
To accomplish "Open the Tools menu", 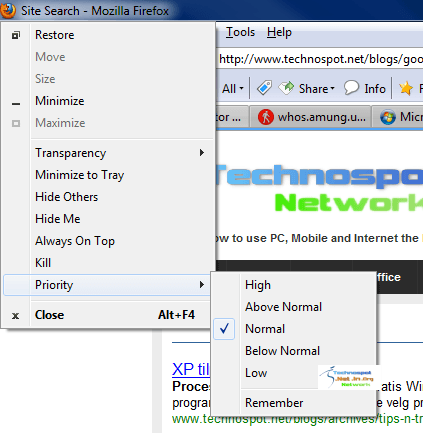I will click(240, 32).
